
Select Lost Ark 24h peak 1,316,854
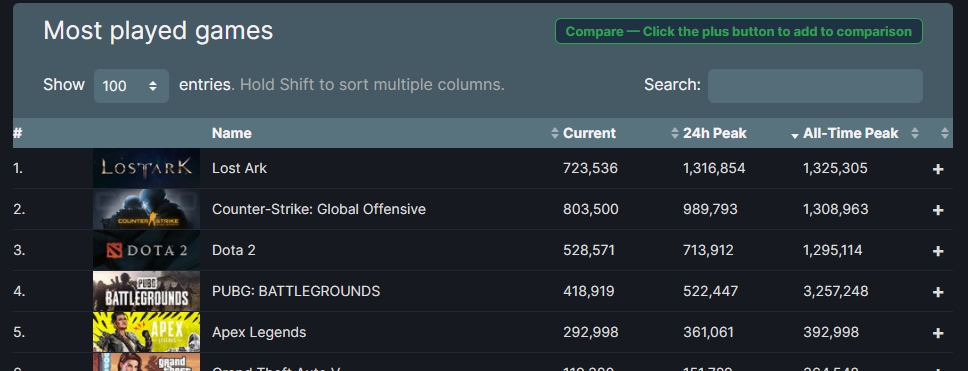click(x=714, y=168)
